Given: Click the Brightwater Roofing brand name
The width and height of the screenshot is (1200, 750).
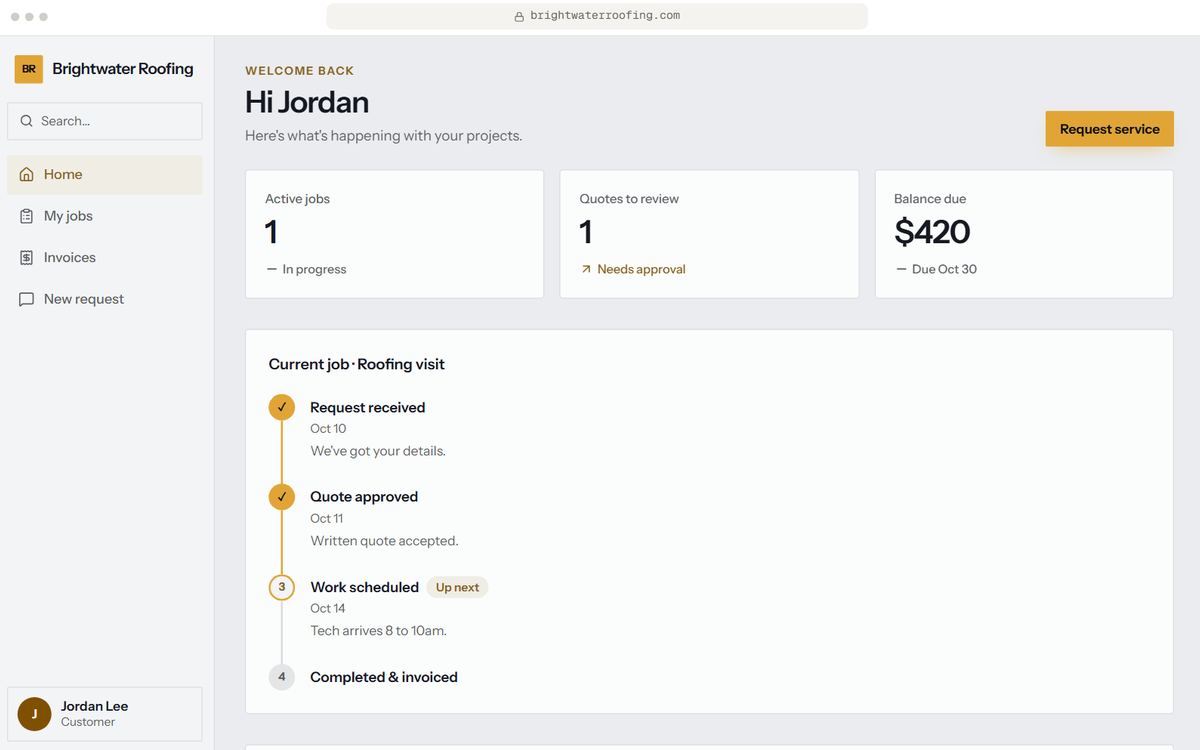Looking at the screenshot, I should [x=123, y=69].
